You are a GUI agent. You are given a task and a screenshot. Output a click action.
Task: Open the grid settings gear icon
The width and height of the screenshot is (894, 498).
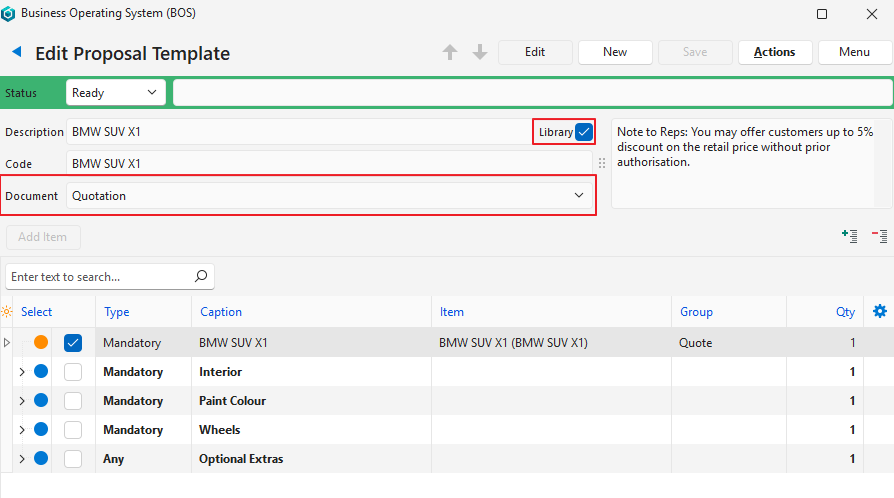pos(880,311)
